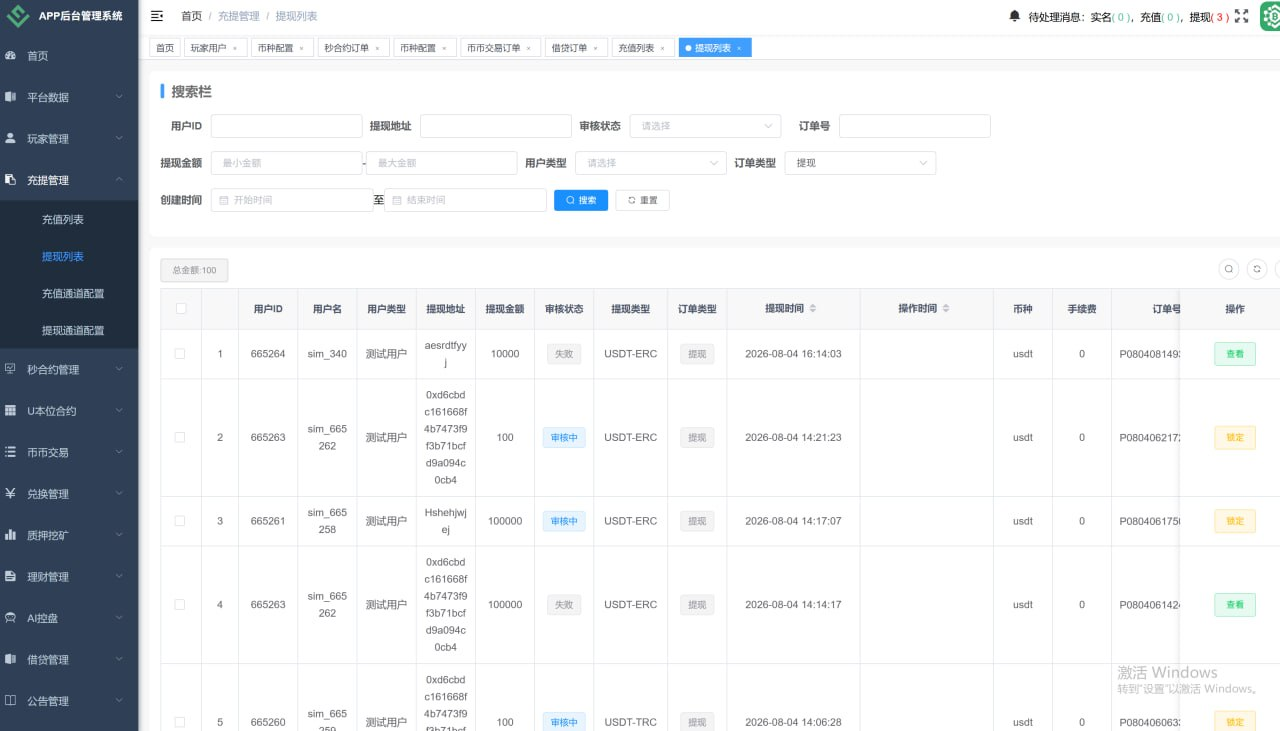The width and height of the screenshot is (1280, 731).
Task: Toggle fullscreen mode icon
Action: point(1242,16)
